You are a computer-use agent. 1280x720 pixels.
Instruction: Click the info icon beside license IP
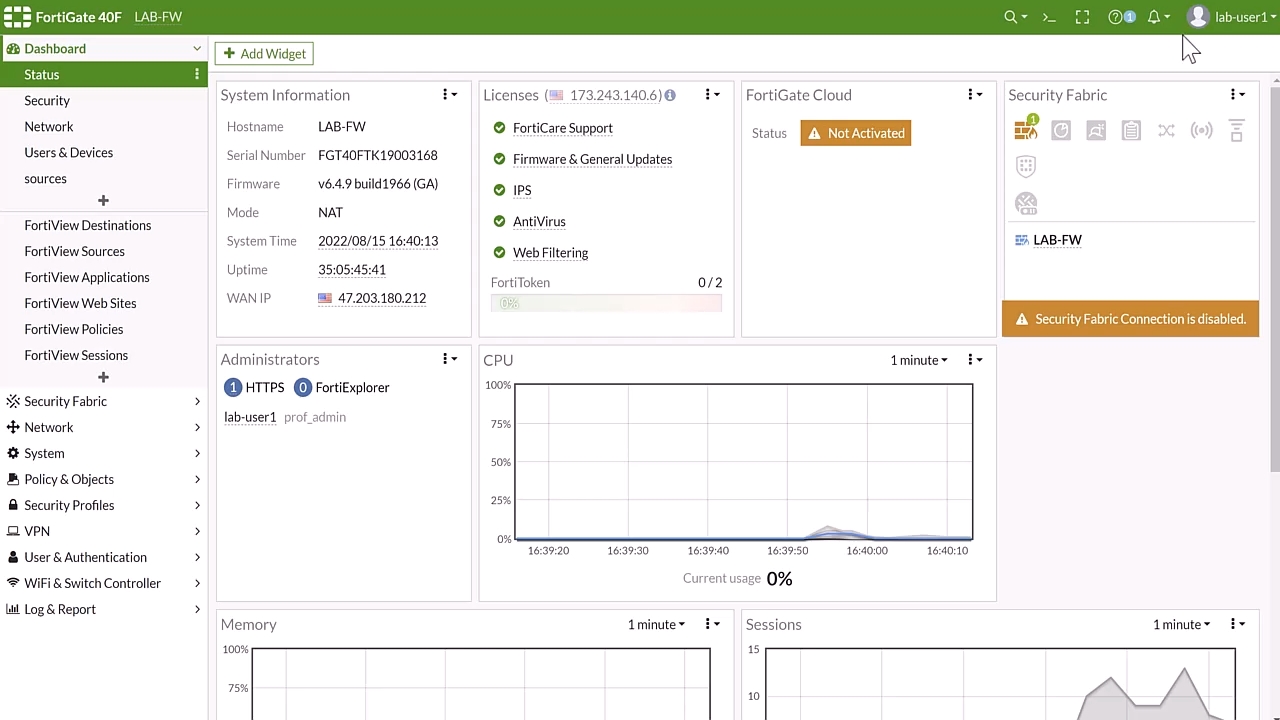[670, 95]
